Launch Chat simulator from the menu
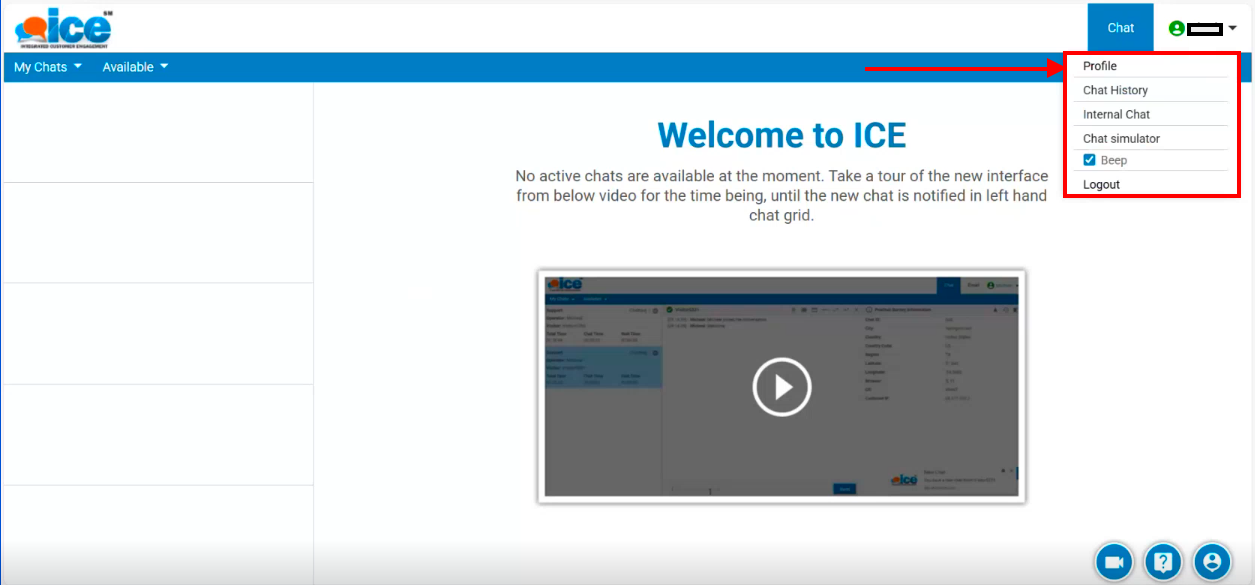Screen dimensions: 1255x585 [1121, 138]
